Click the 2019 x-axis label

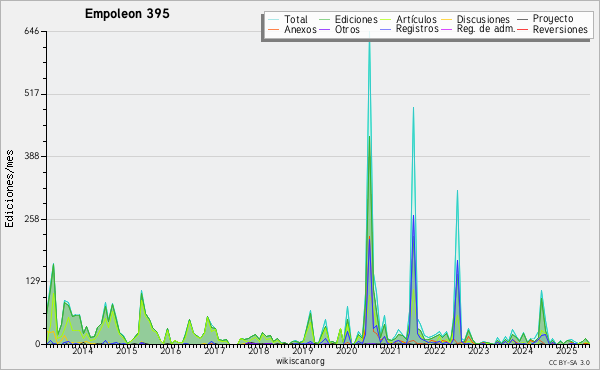(x=303, y=350)
